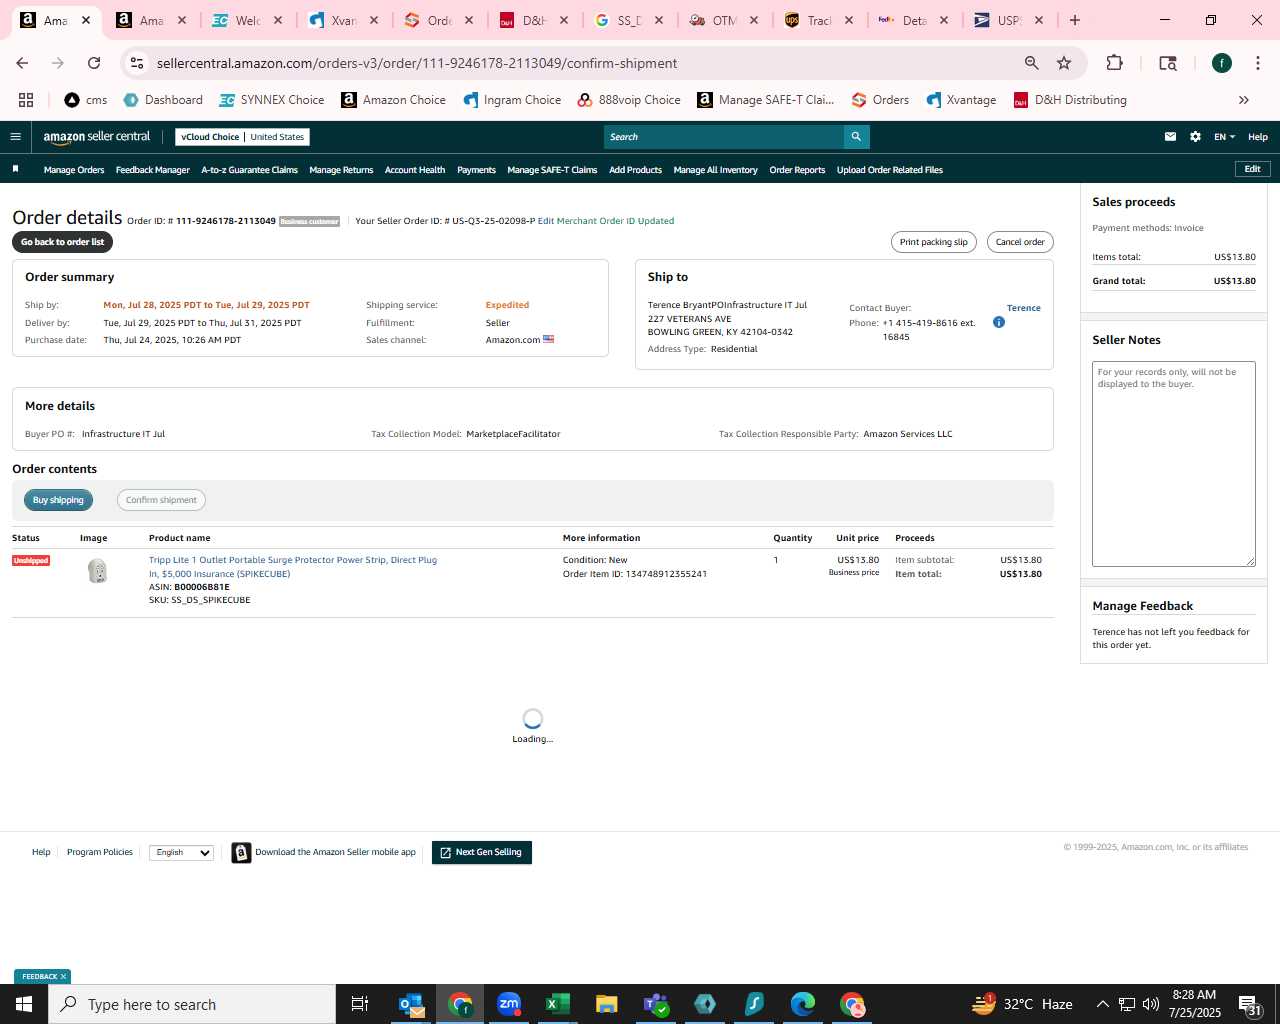Image resolution: width=1280 pixels, height=1024 pixels.
Task: Click the zoom magnifier in the address bar
Action: tap(1031, 63)
